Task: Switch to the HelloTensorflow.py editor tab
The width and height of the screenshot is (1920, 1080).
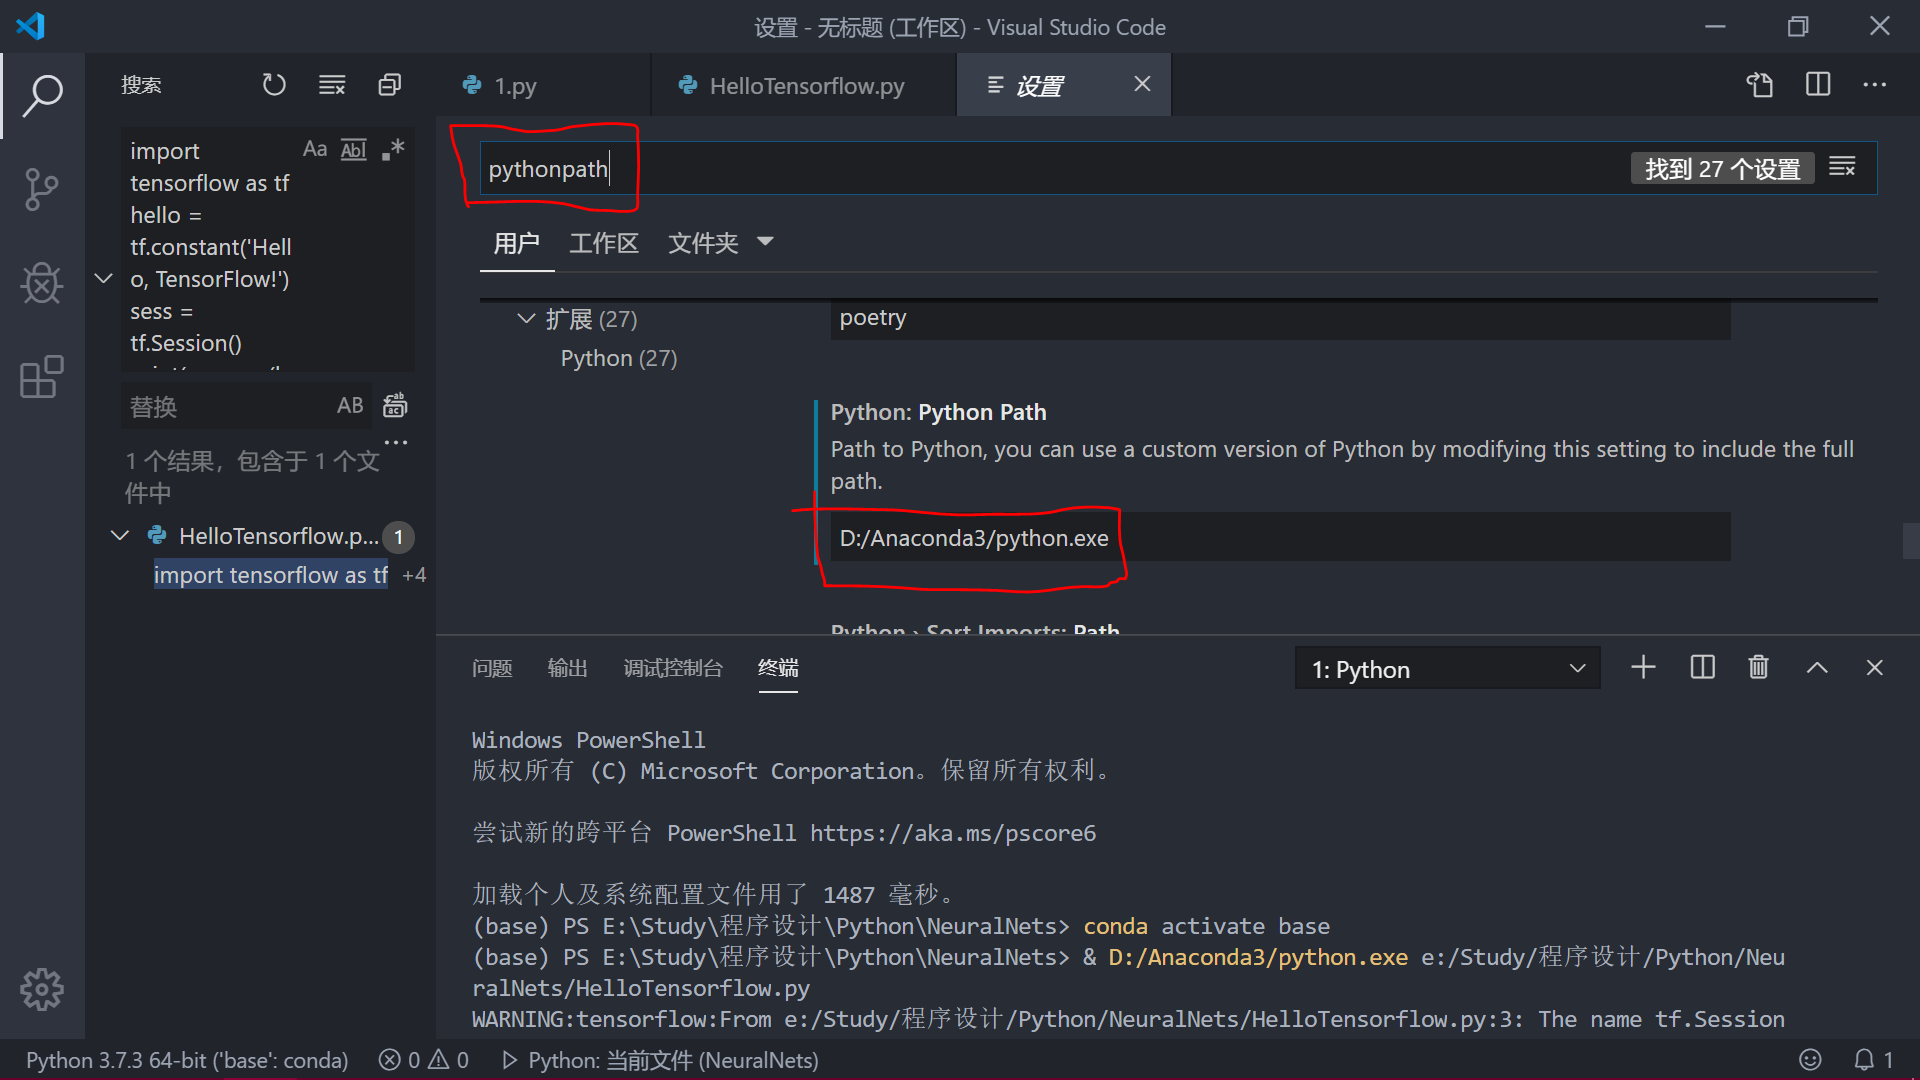Action: pos(805,86)
